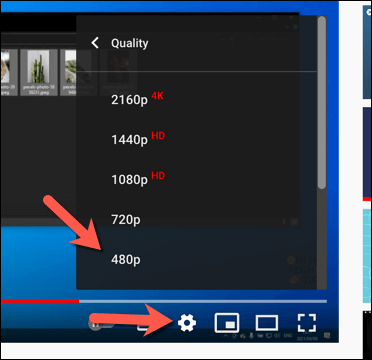372x360 pixels.
Task: Click the ENG language indicator in tray
Action: [x=288, y=336]
